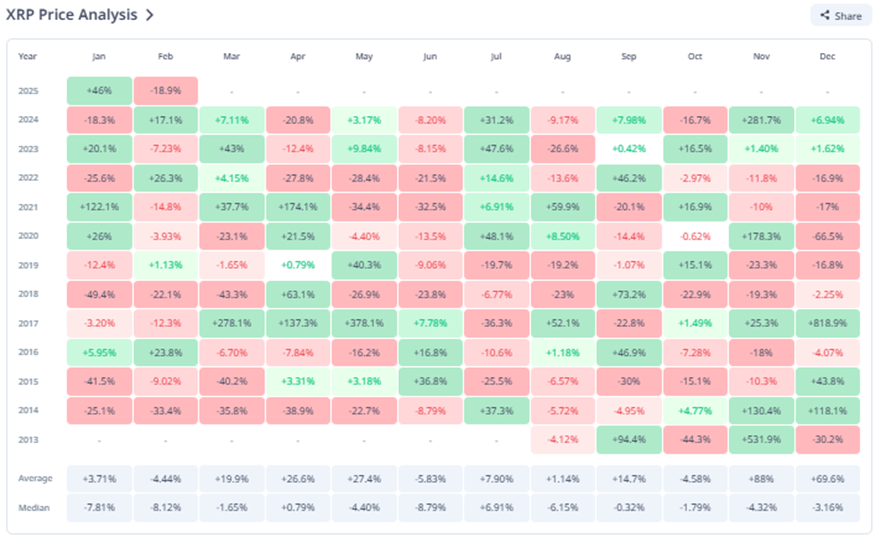The width and height of the screenshot is (886, 553).
Task: Select the Jan column header
Action: coord(99,57)
